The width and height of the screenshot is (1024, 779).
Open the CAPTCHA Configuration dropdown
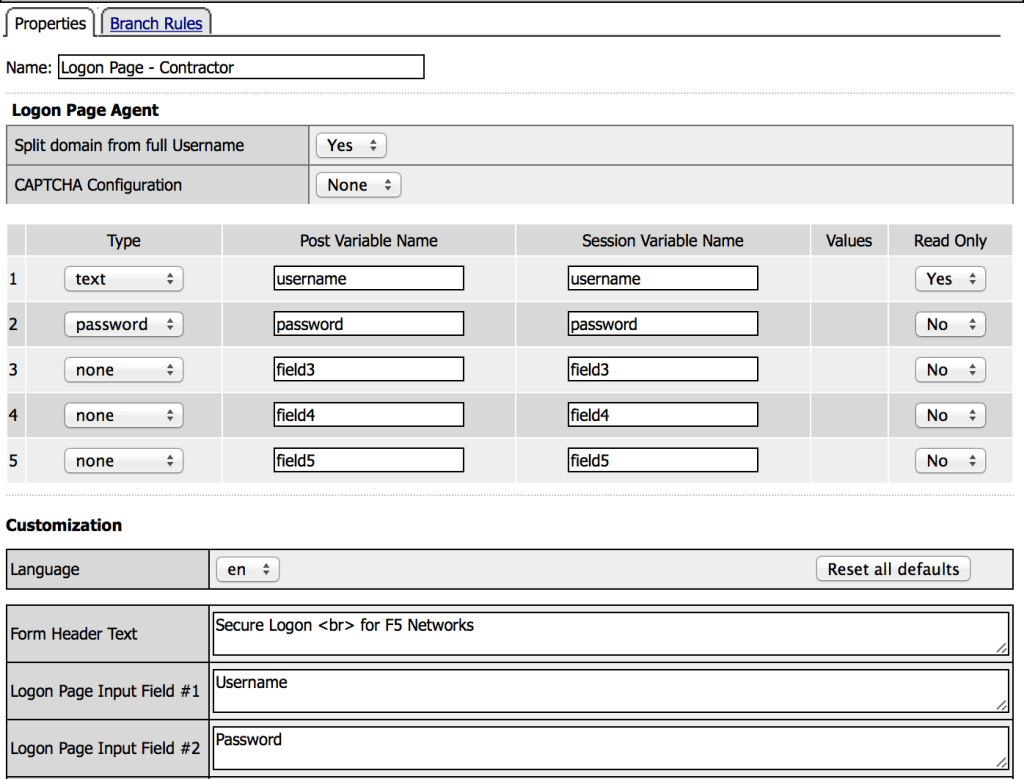tap(357, 184)
